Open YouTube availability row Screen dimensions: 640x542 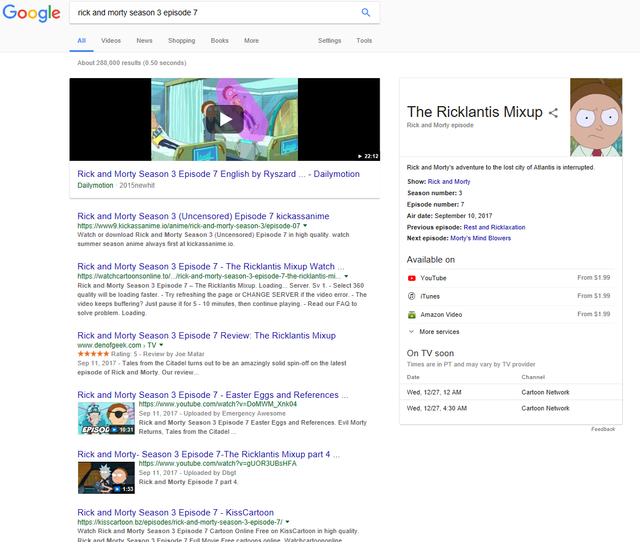(511, 278)
